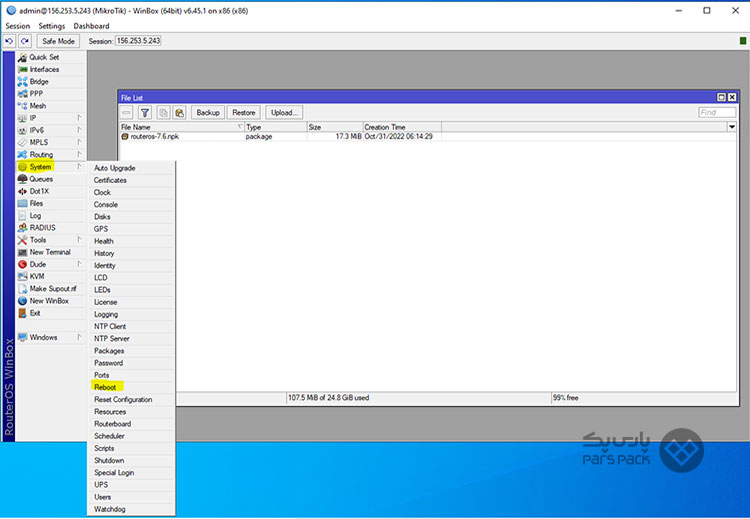Click the Backup button
Viewport: 750px width, 519px height.
point(208,113)
